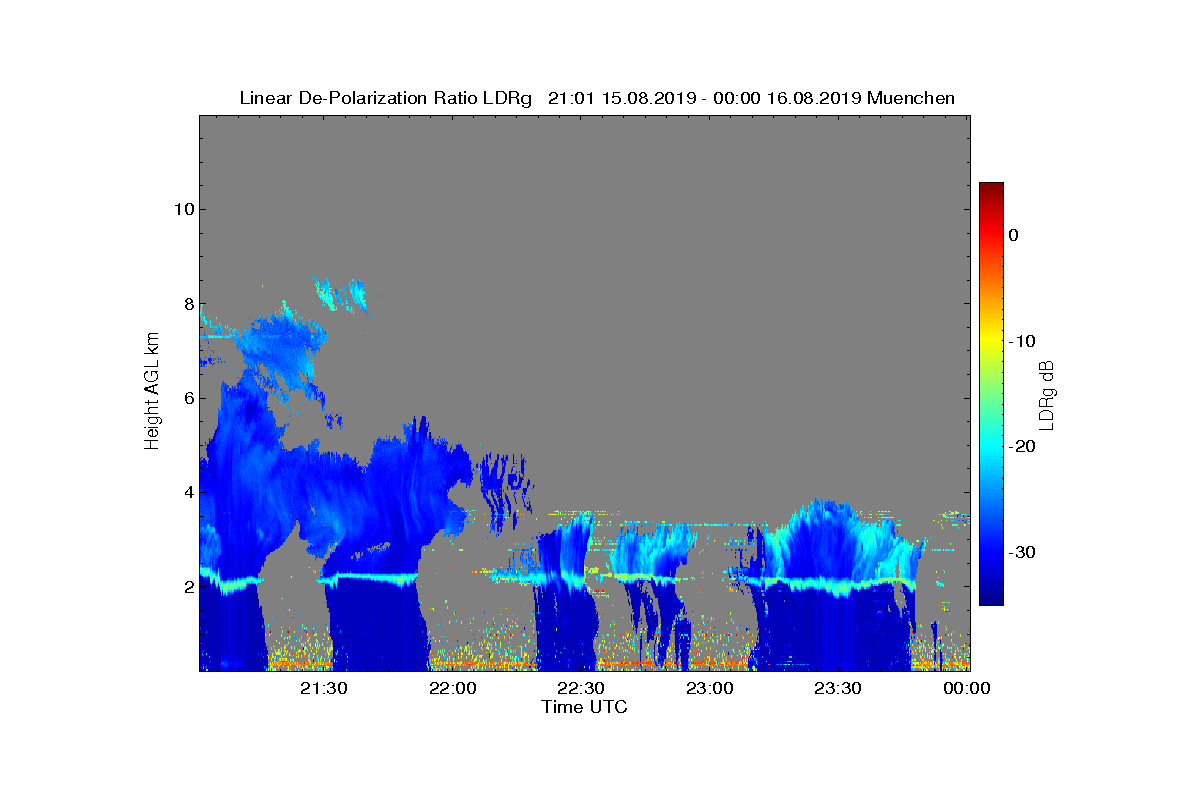Viewport: 1200px width, 800px height.
Task: Click the '21:30' time tick label
Action: tap(325, 689)
